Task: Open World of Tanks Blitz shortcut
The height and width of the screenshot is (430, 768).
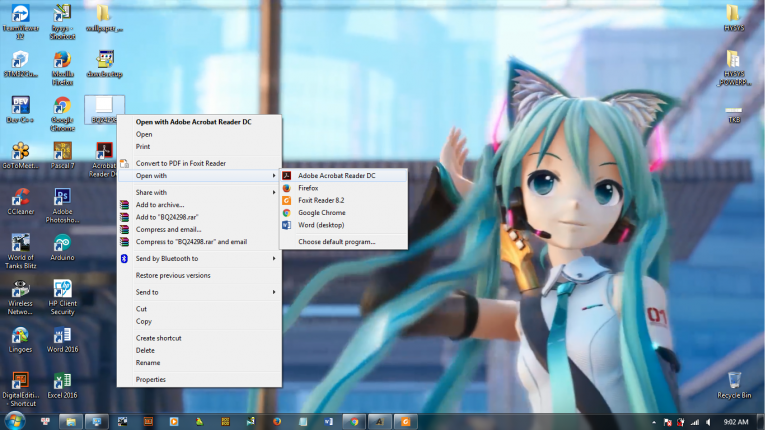Action: coord(19,245)
